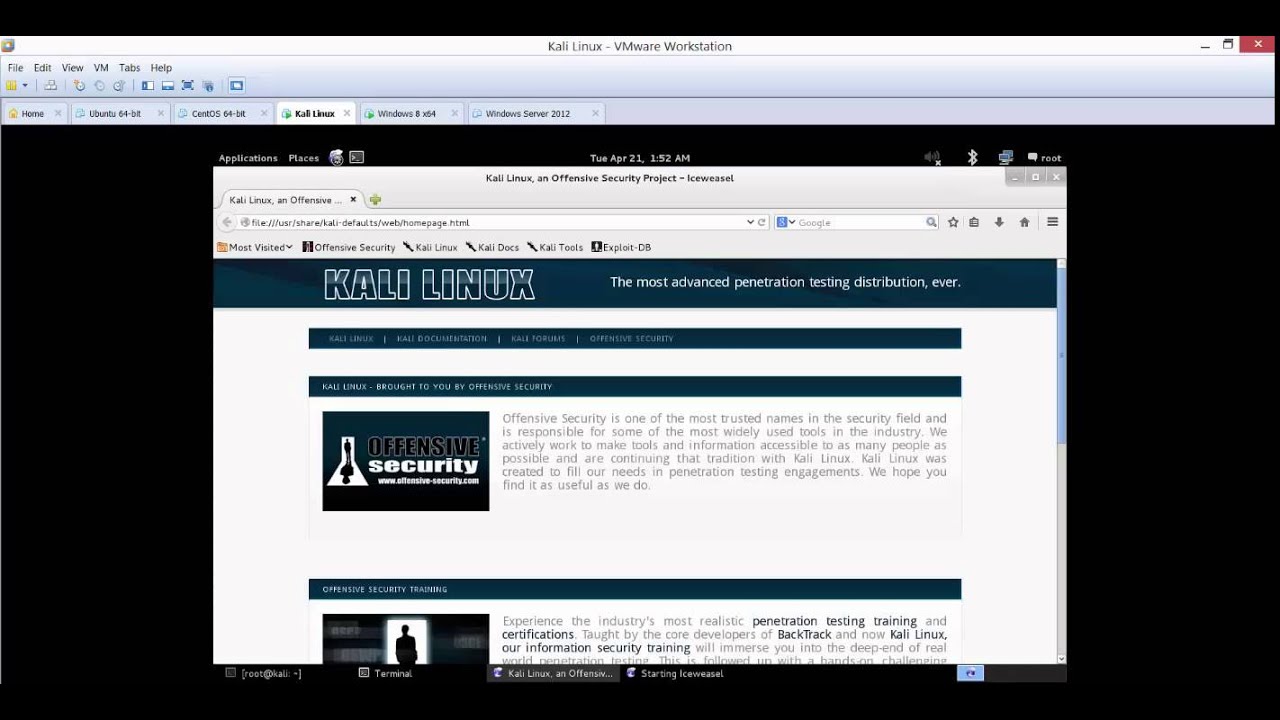Viewport: 1280px width, 720px height.
Task: Click KALI FORUMS in the page navigation bar
Action: (x=538, y=339)
